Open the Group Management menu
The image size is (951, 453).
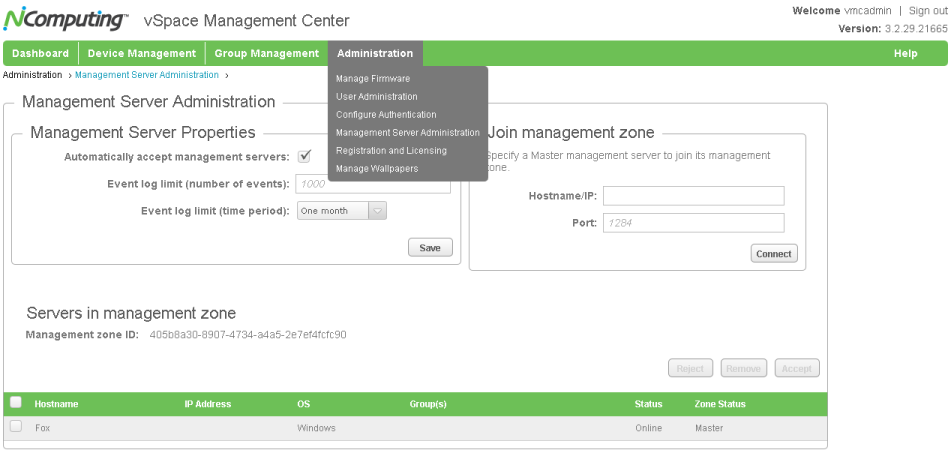(266, 53)
